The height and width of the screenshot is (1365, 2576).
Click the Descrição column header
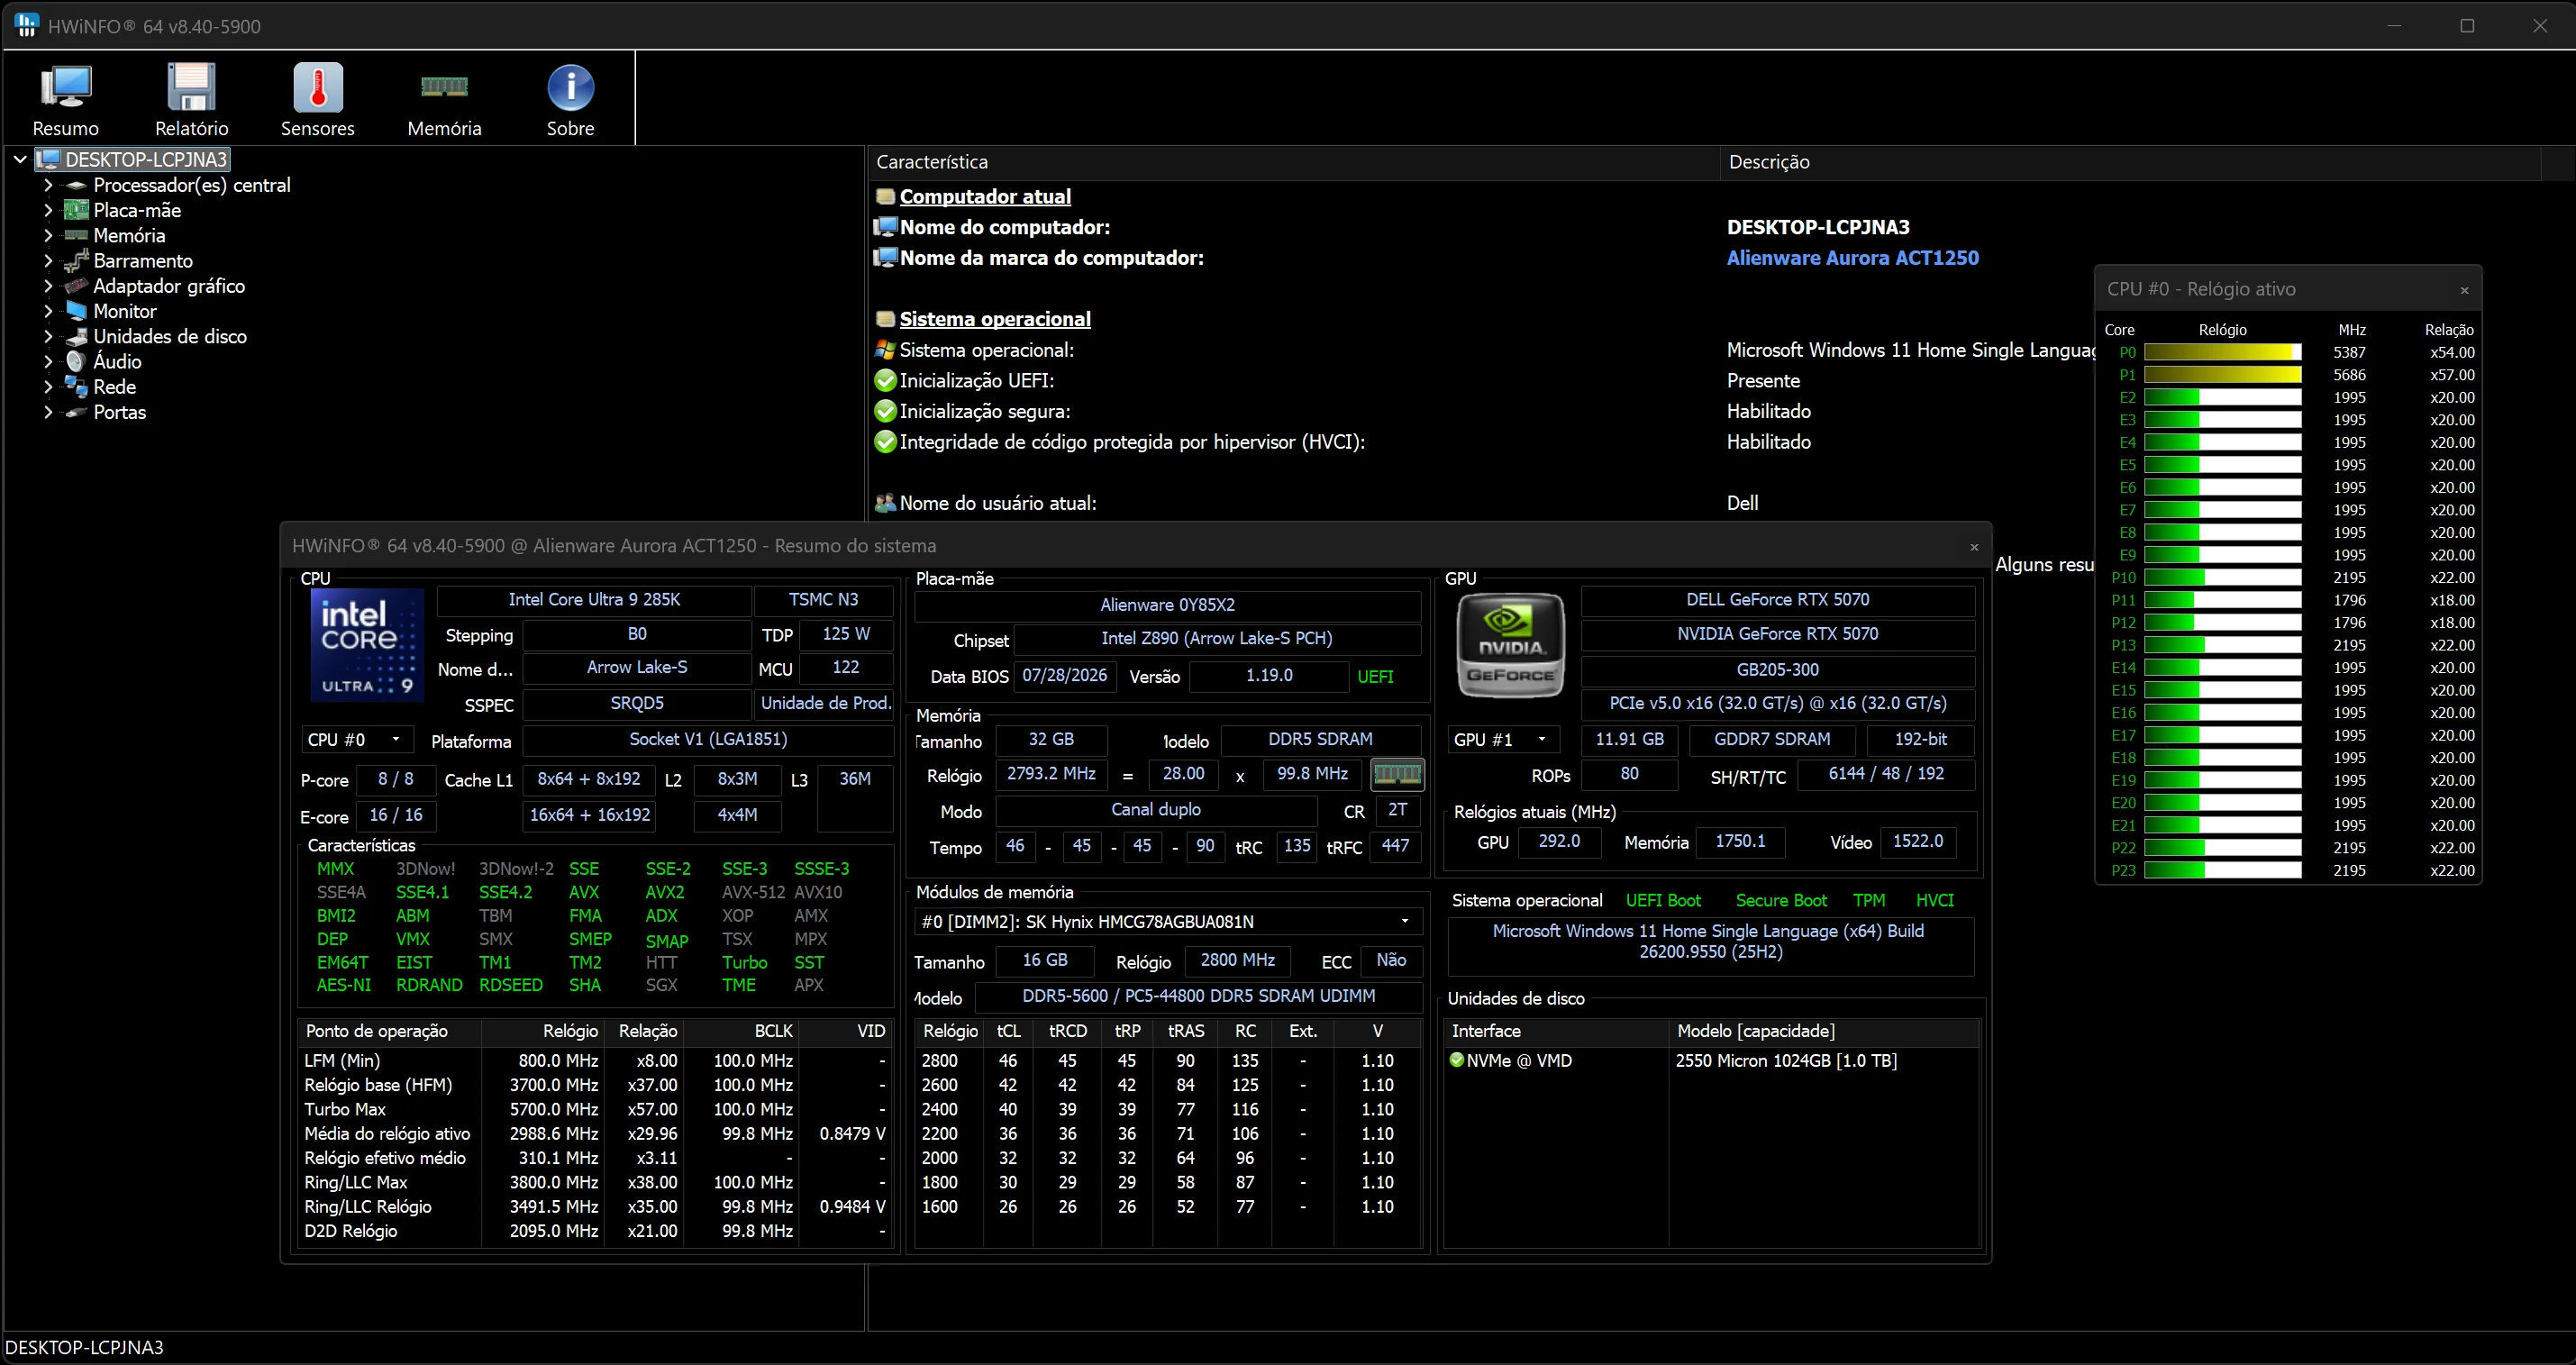pyautogui.click(x=2131, y=162)
